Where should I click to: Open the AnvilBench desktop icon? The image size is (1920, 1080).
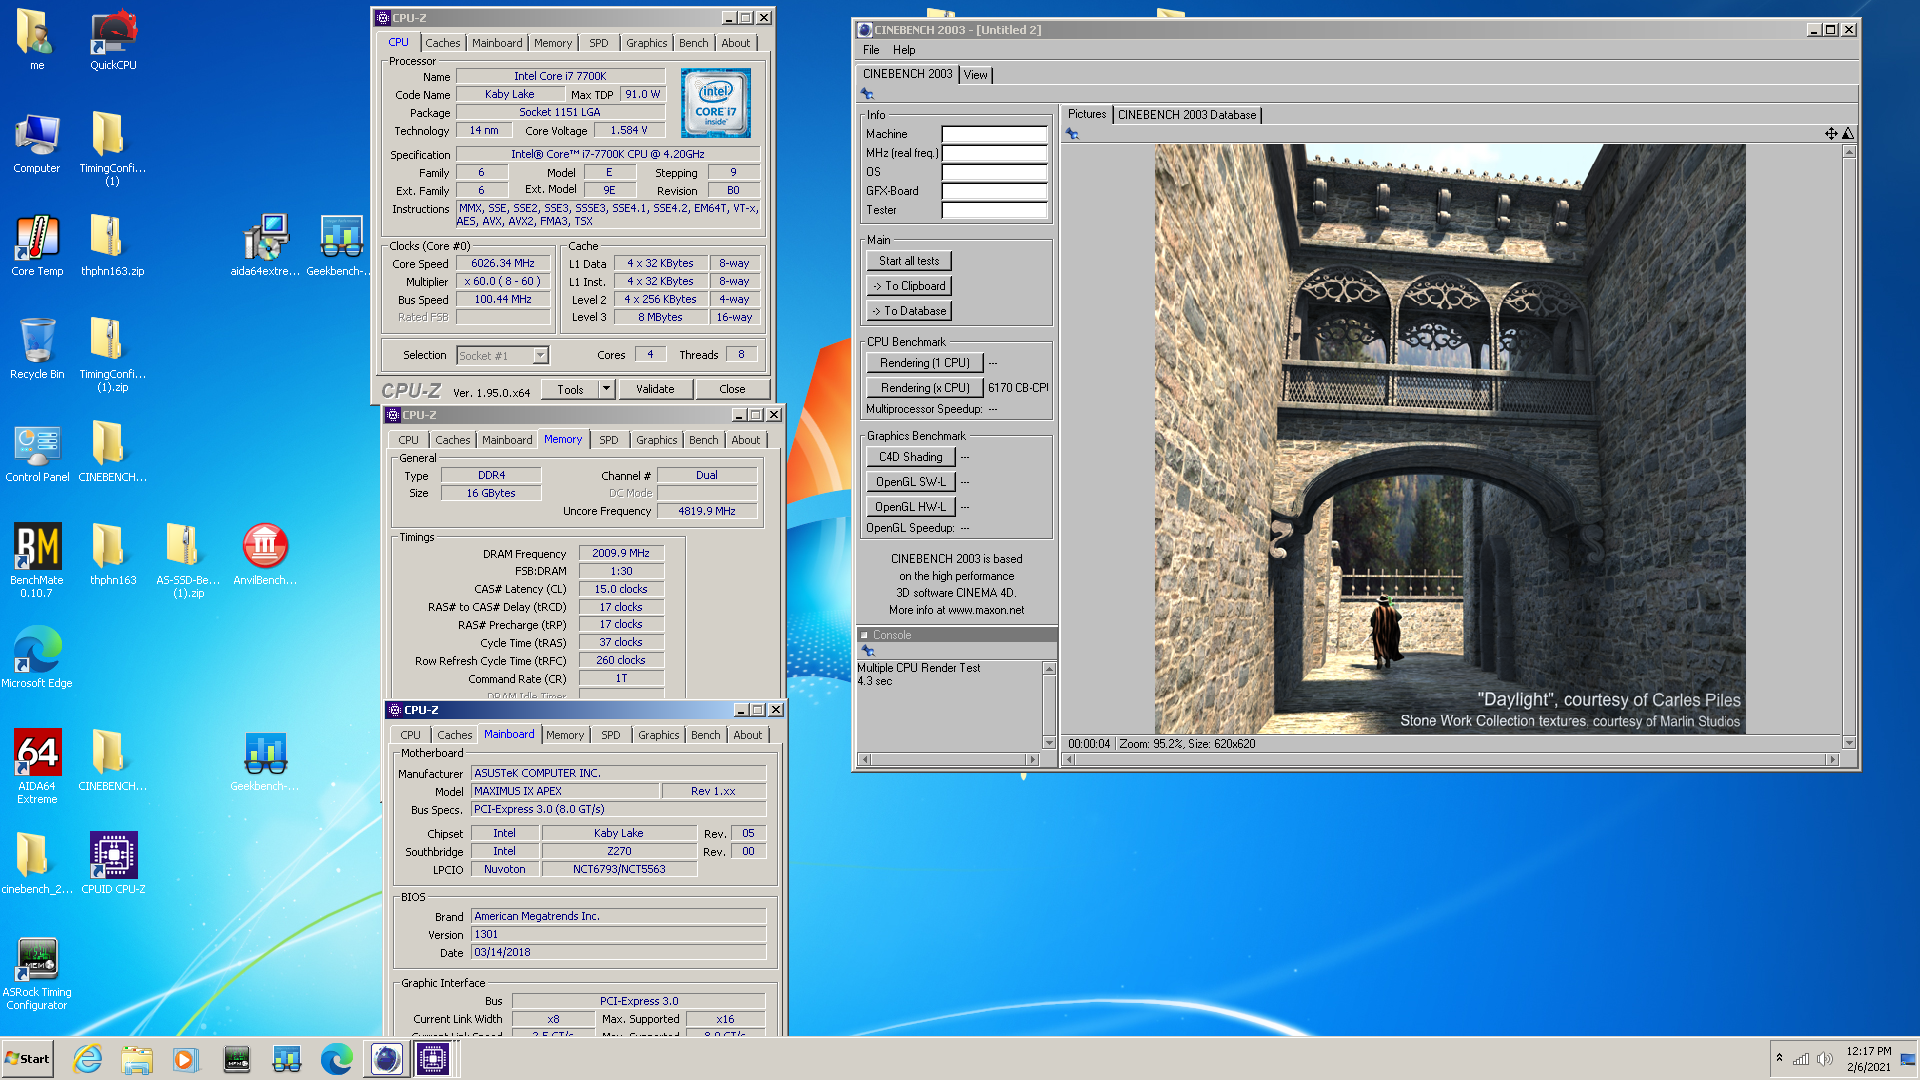point(265,555)
